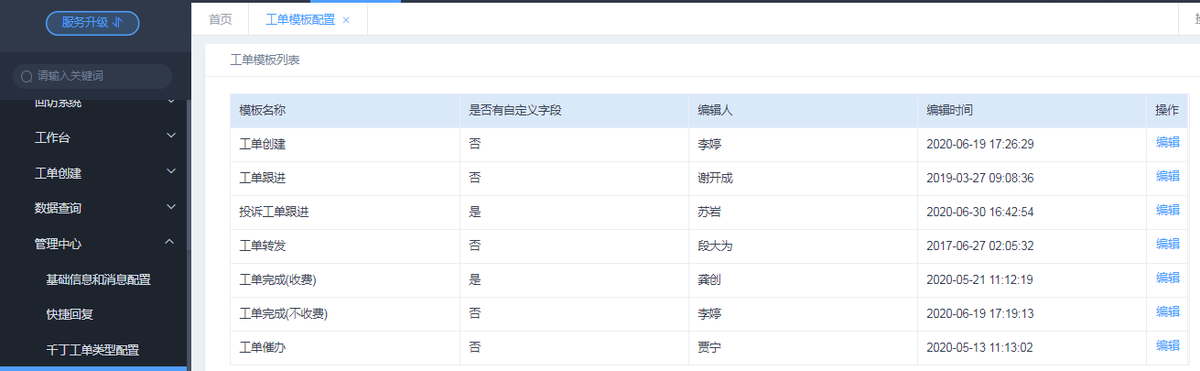Open 基础信息和消息配置 submenu item

(98, 279)
